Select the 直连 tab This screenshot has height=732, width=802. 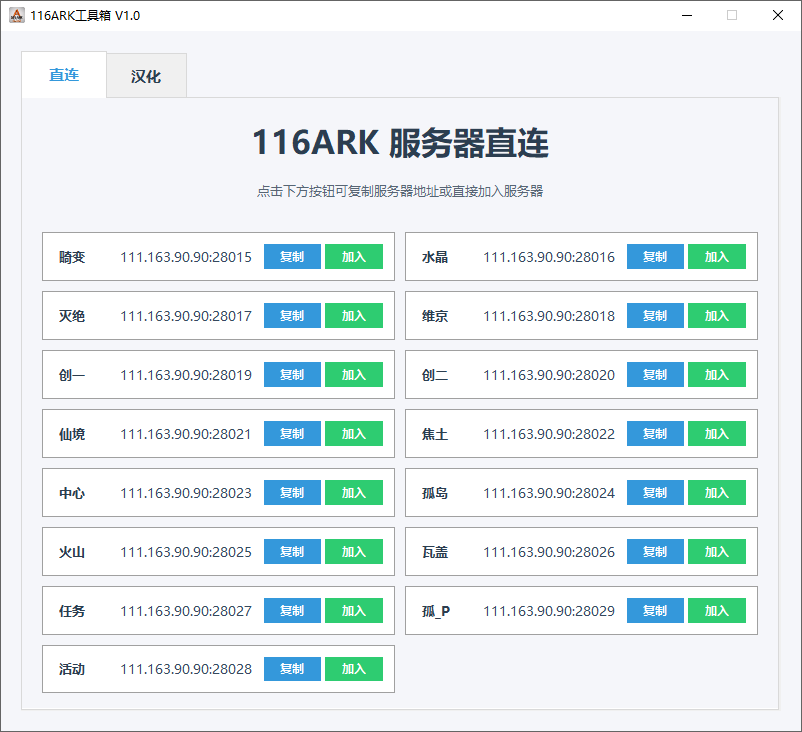64,75
